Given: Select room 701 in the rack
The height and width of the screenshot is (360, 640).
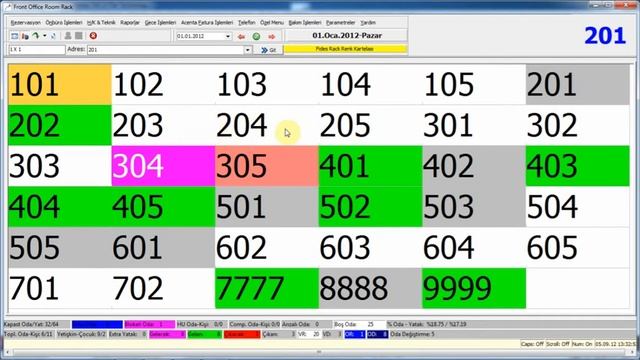Looking at the screenshot, I should tap(60, 288).
